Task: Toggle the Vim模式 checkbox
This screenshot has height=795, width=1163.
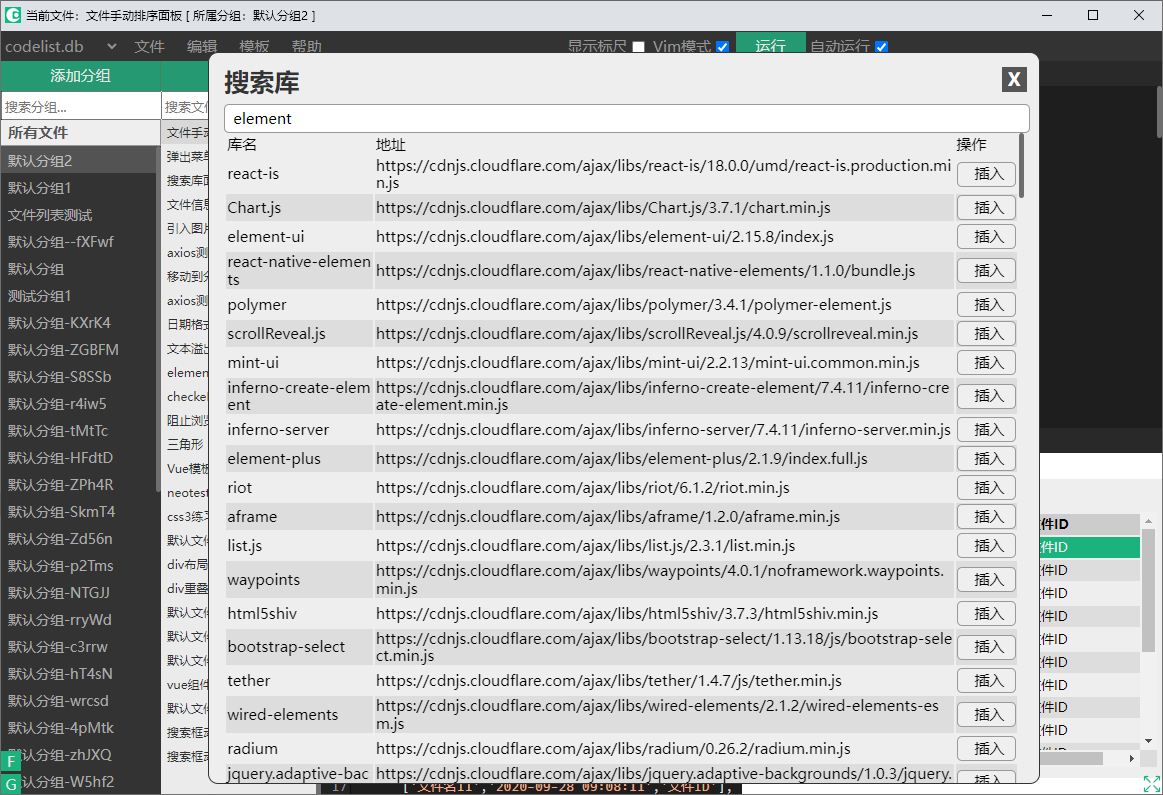Action: pos(722,47)
